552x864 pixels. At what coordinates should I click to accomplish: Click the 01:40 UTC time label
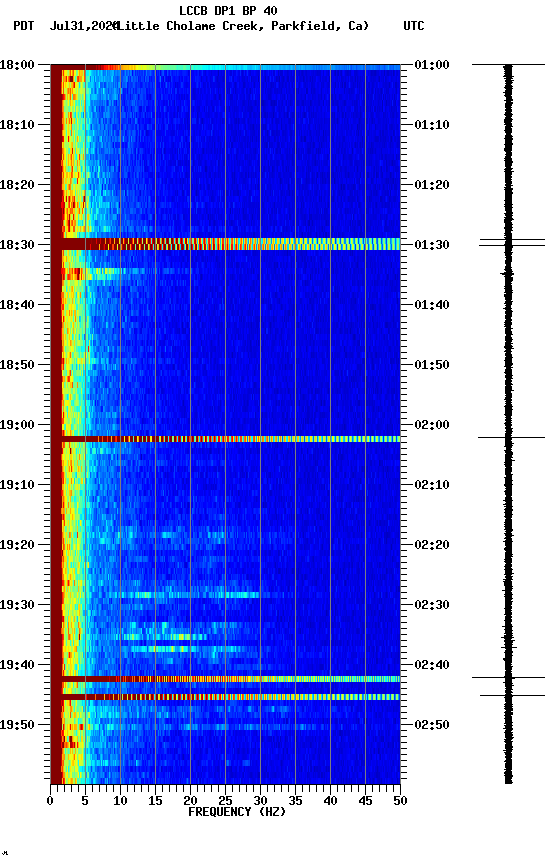coord(432,305)
